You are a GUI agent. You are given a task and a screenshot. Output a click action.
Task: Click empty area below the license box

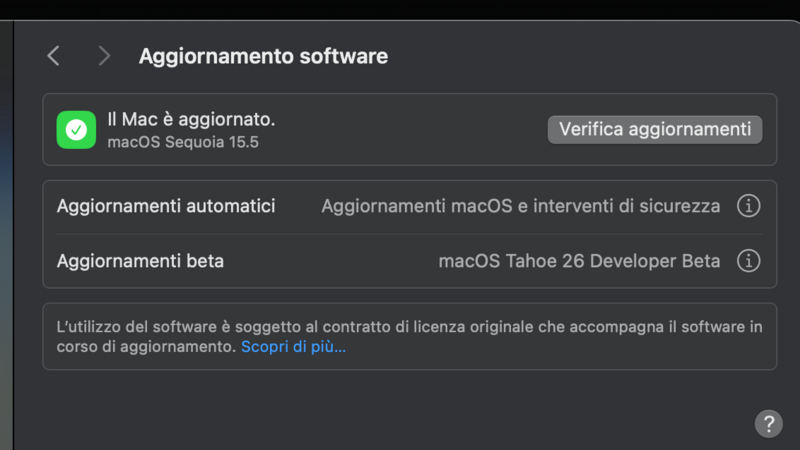(x=400, y=405)
